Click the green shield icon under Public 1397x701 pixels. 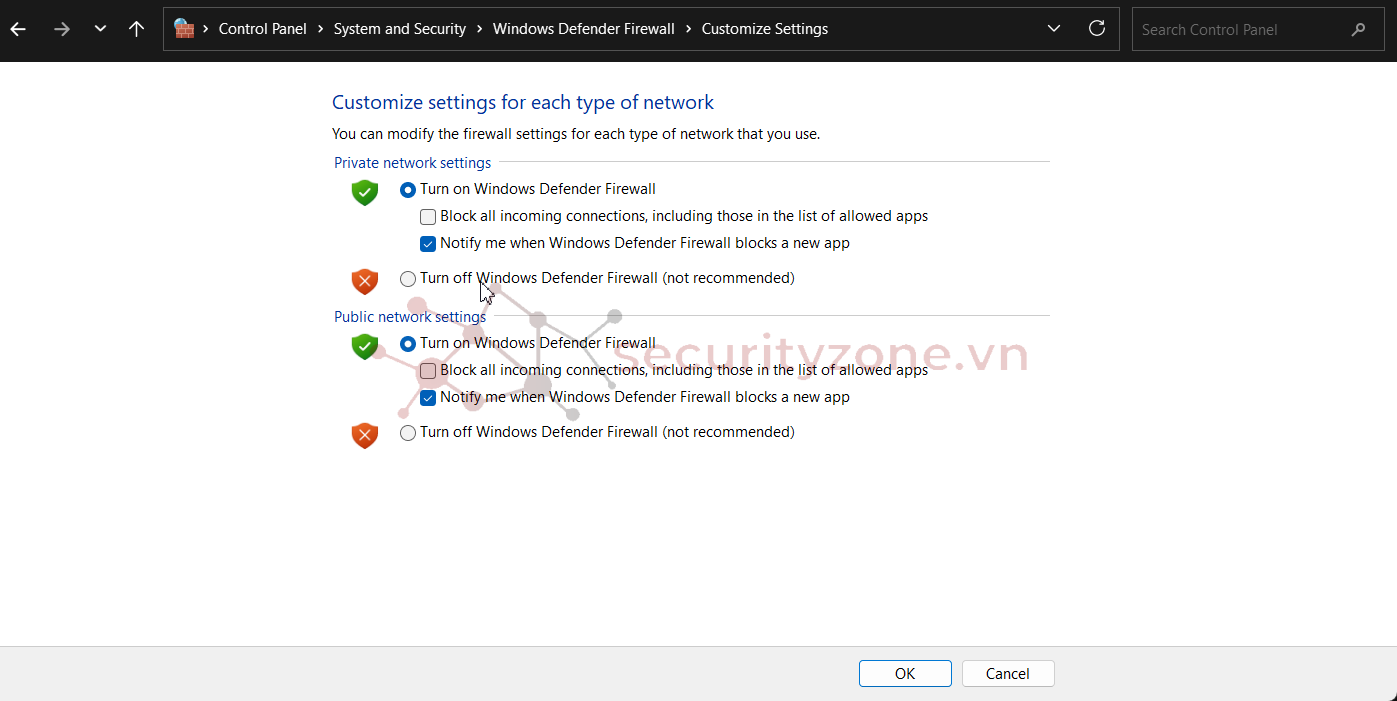coord(365,346)
